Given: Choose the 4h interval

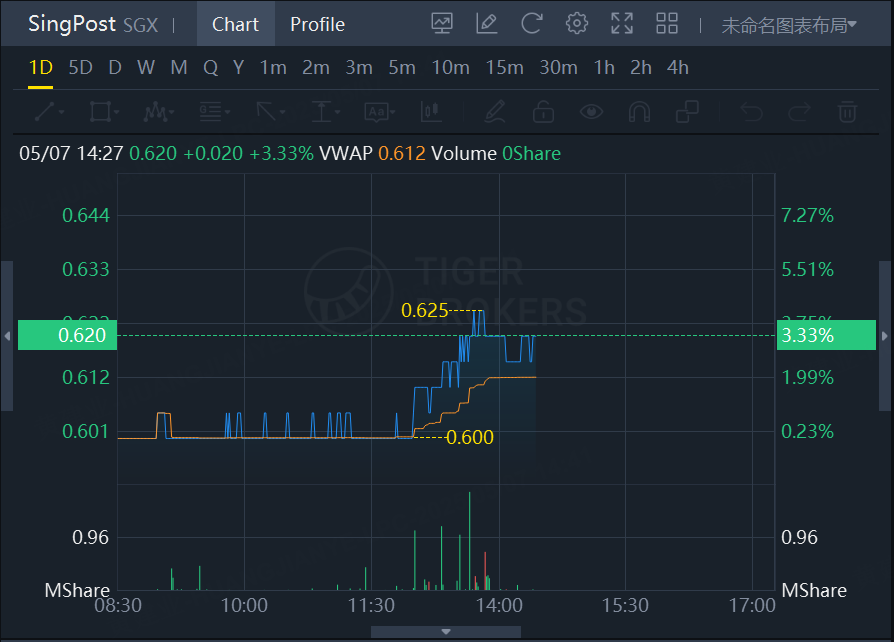Looking at the screenshot, I should pos(678,68).
